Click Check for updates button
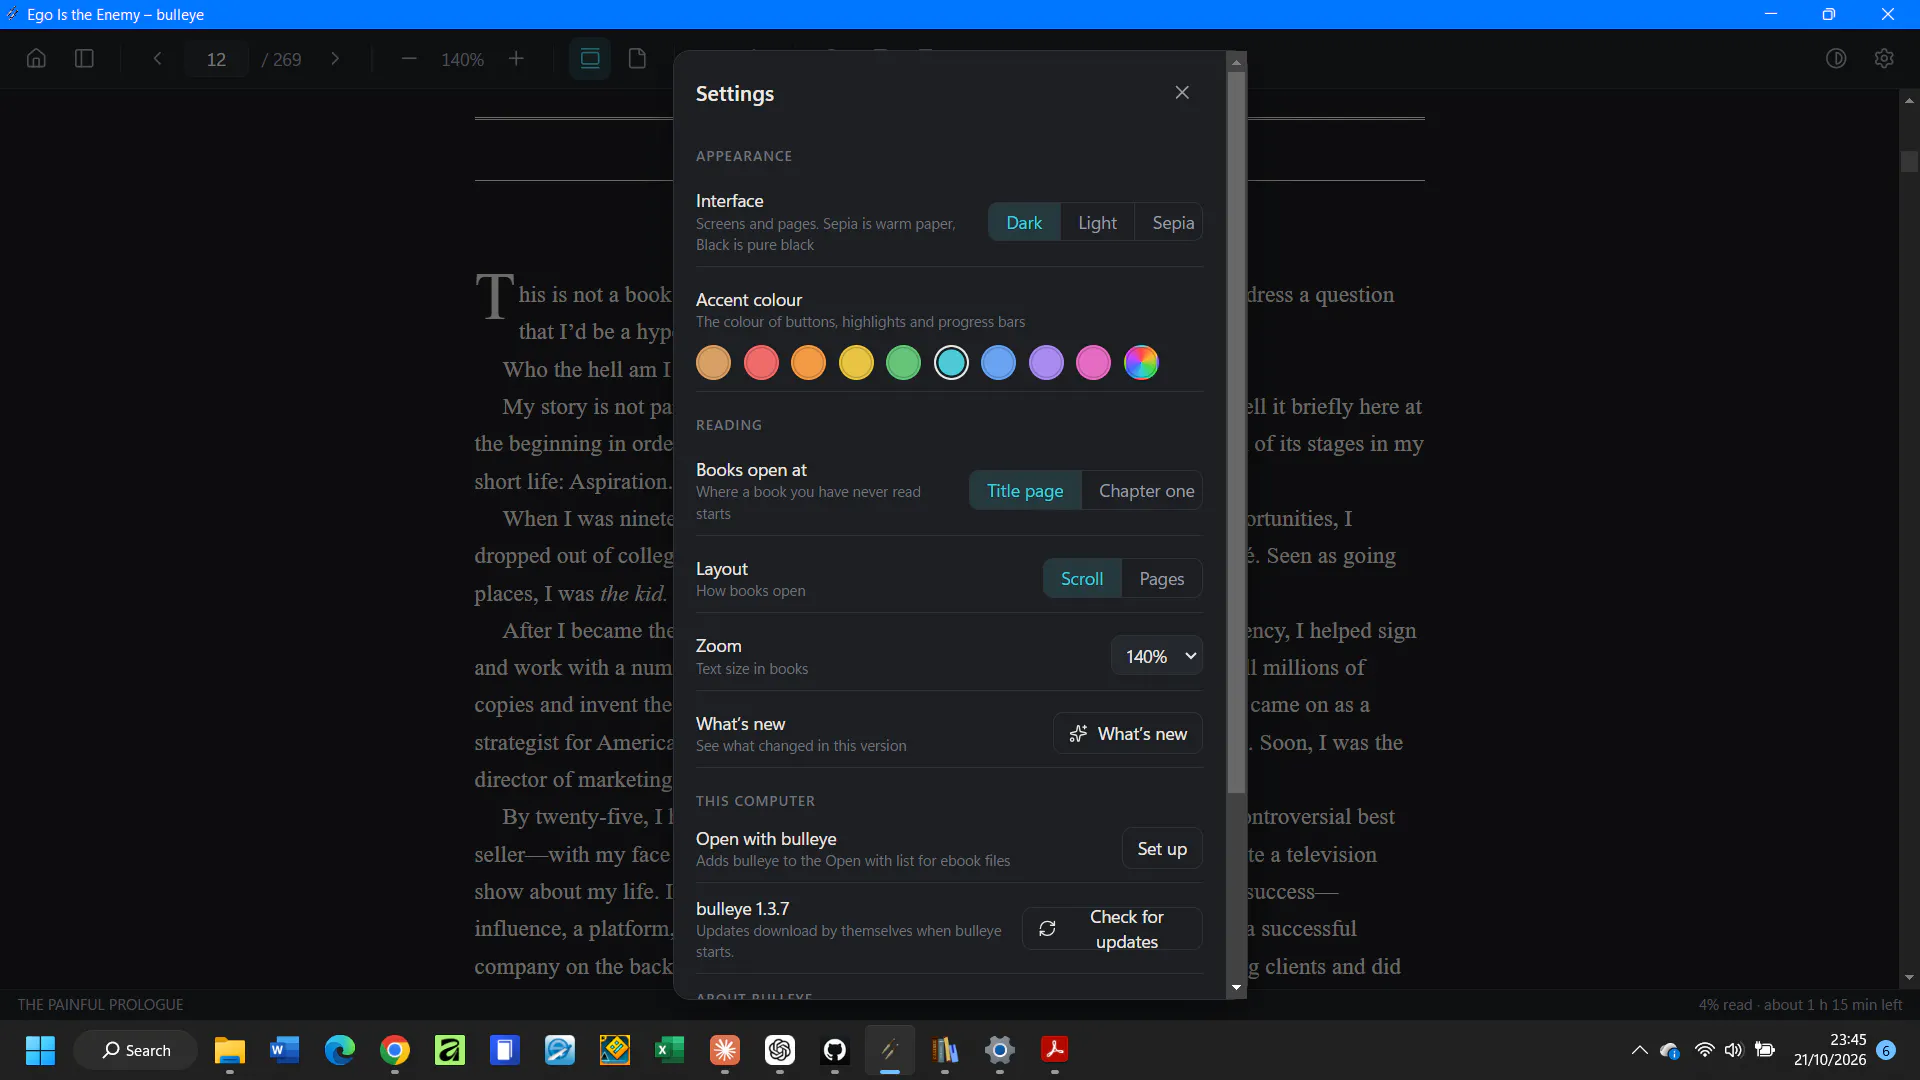Image resolution: width=1920 pixels, height=1080 pixels. (1112, 929)
